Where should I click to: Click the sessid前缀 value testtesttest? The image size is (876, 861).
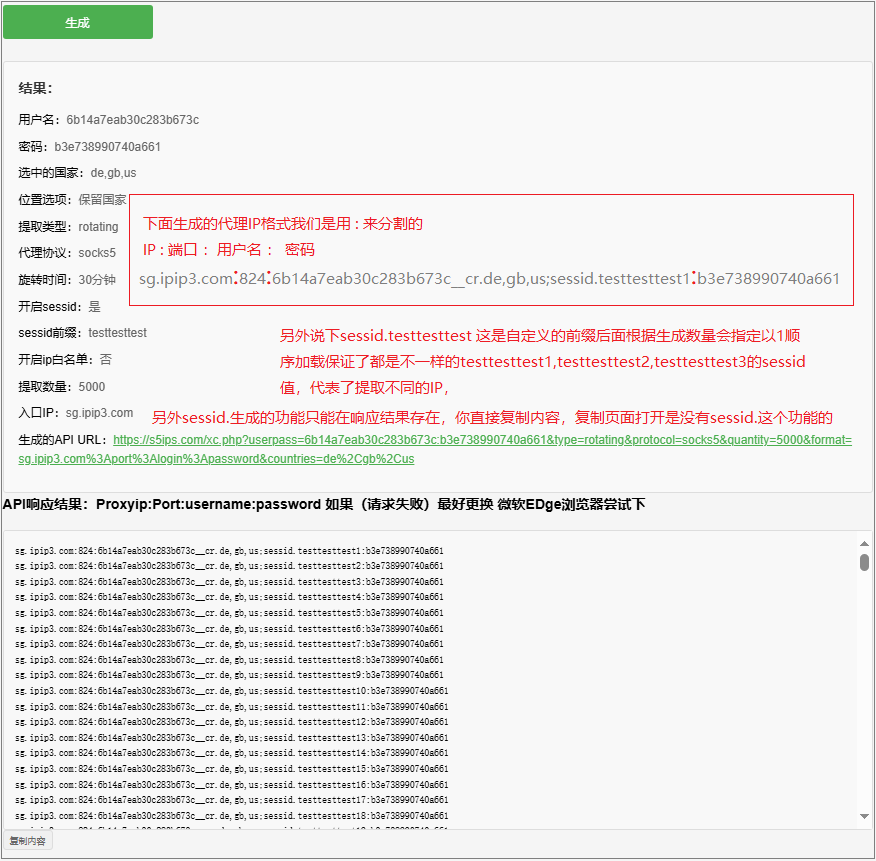click(x=117, y=333)
